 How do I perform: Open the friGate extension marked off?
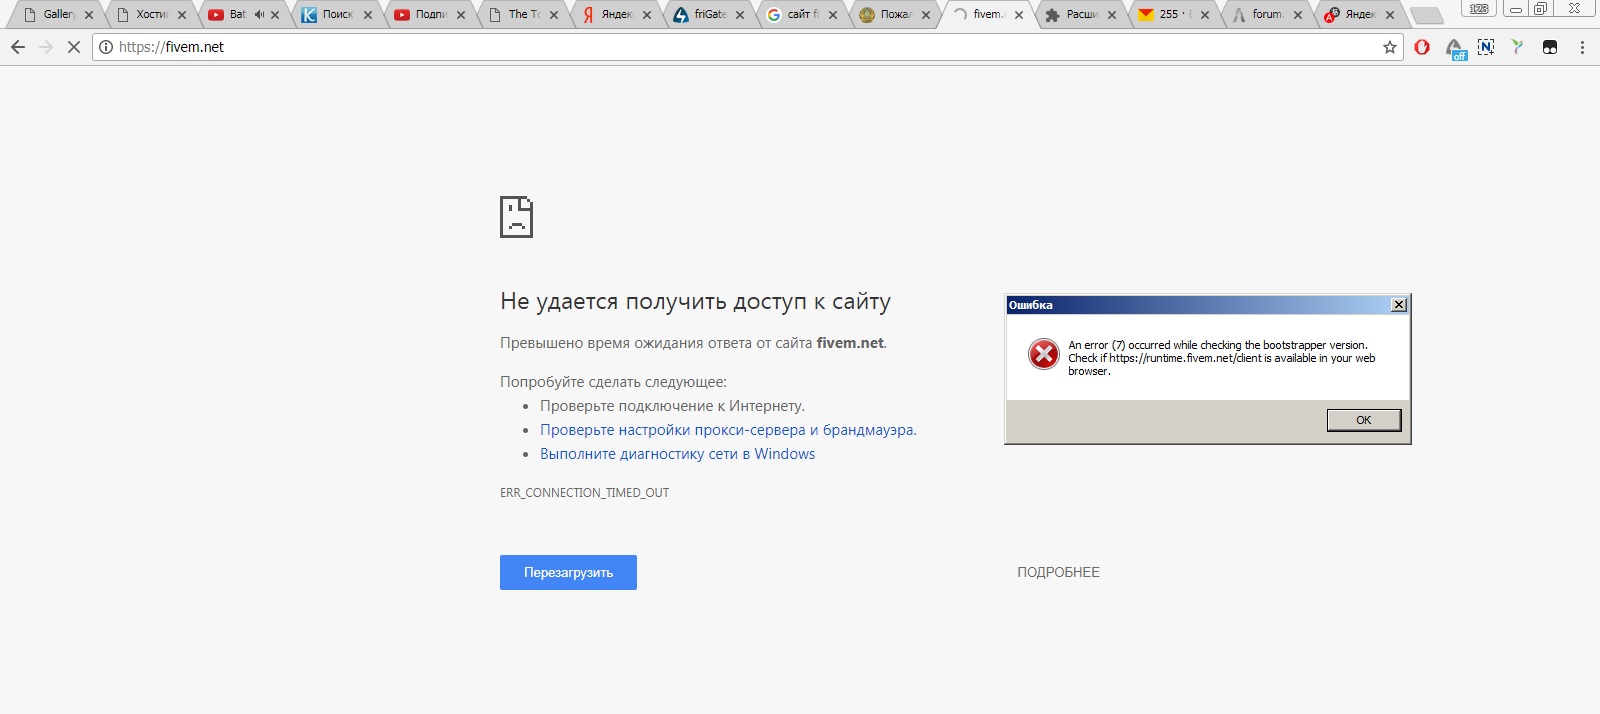[1455, 48]
